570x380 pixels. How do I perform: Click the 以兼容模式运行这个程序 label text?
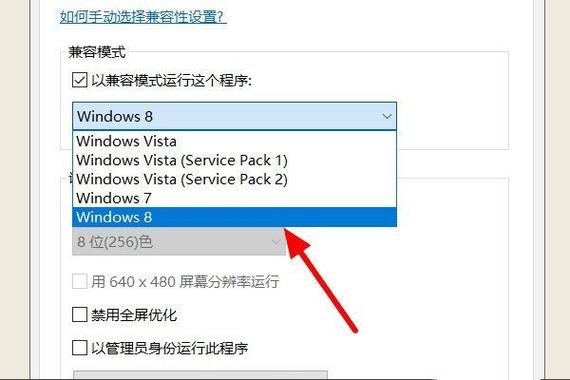171,80
